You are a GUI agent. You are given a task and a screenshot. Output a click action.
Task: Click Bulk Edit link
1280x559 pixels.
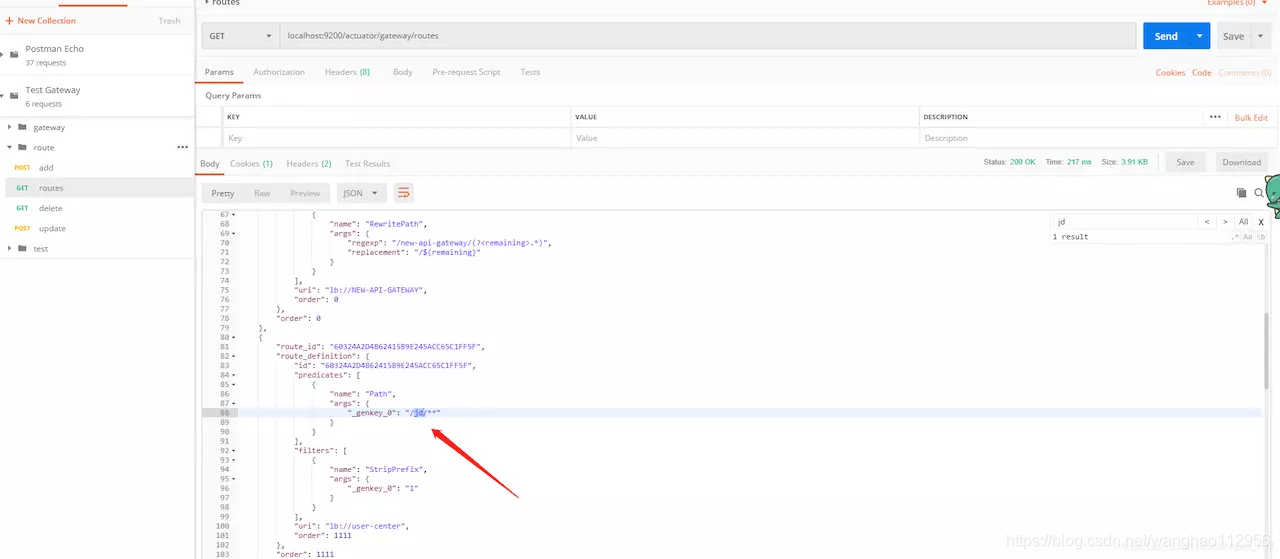(x=1251, y=118)
